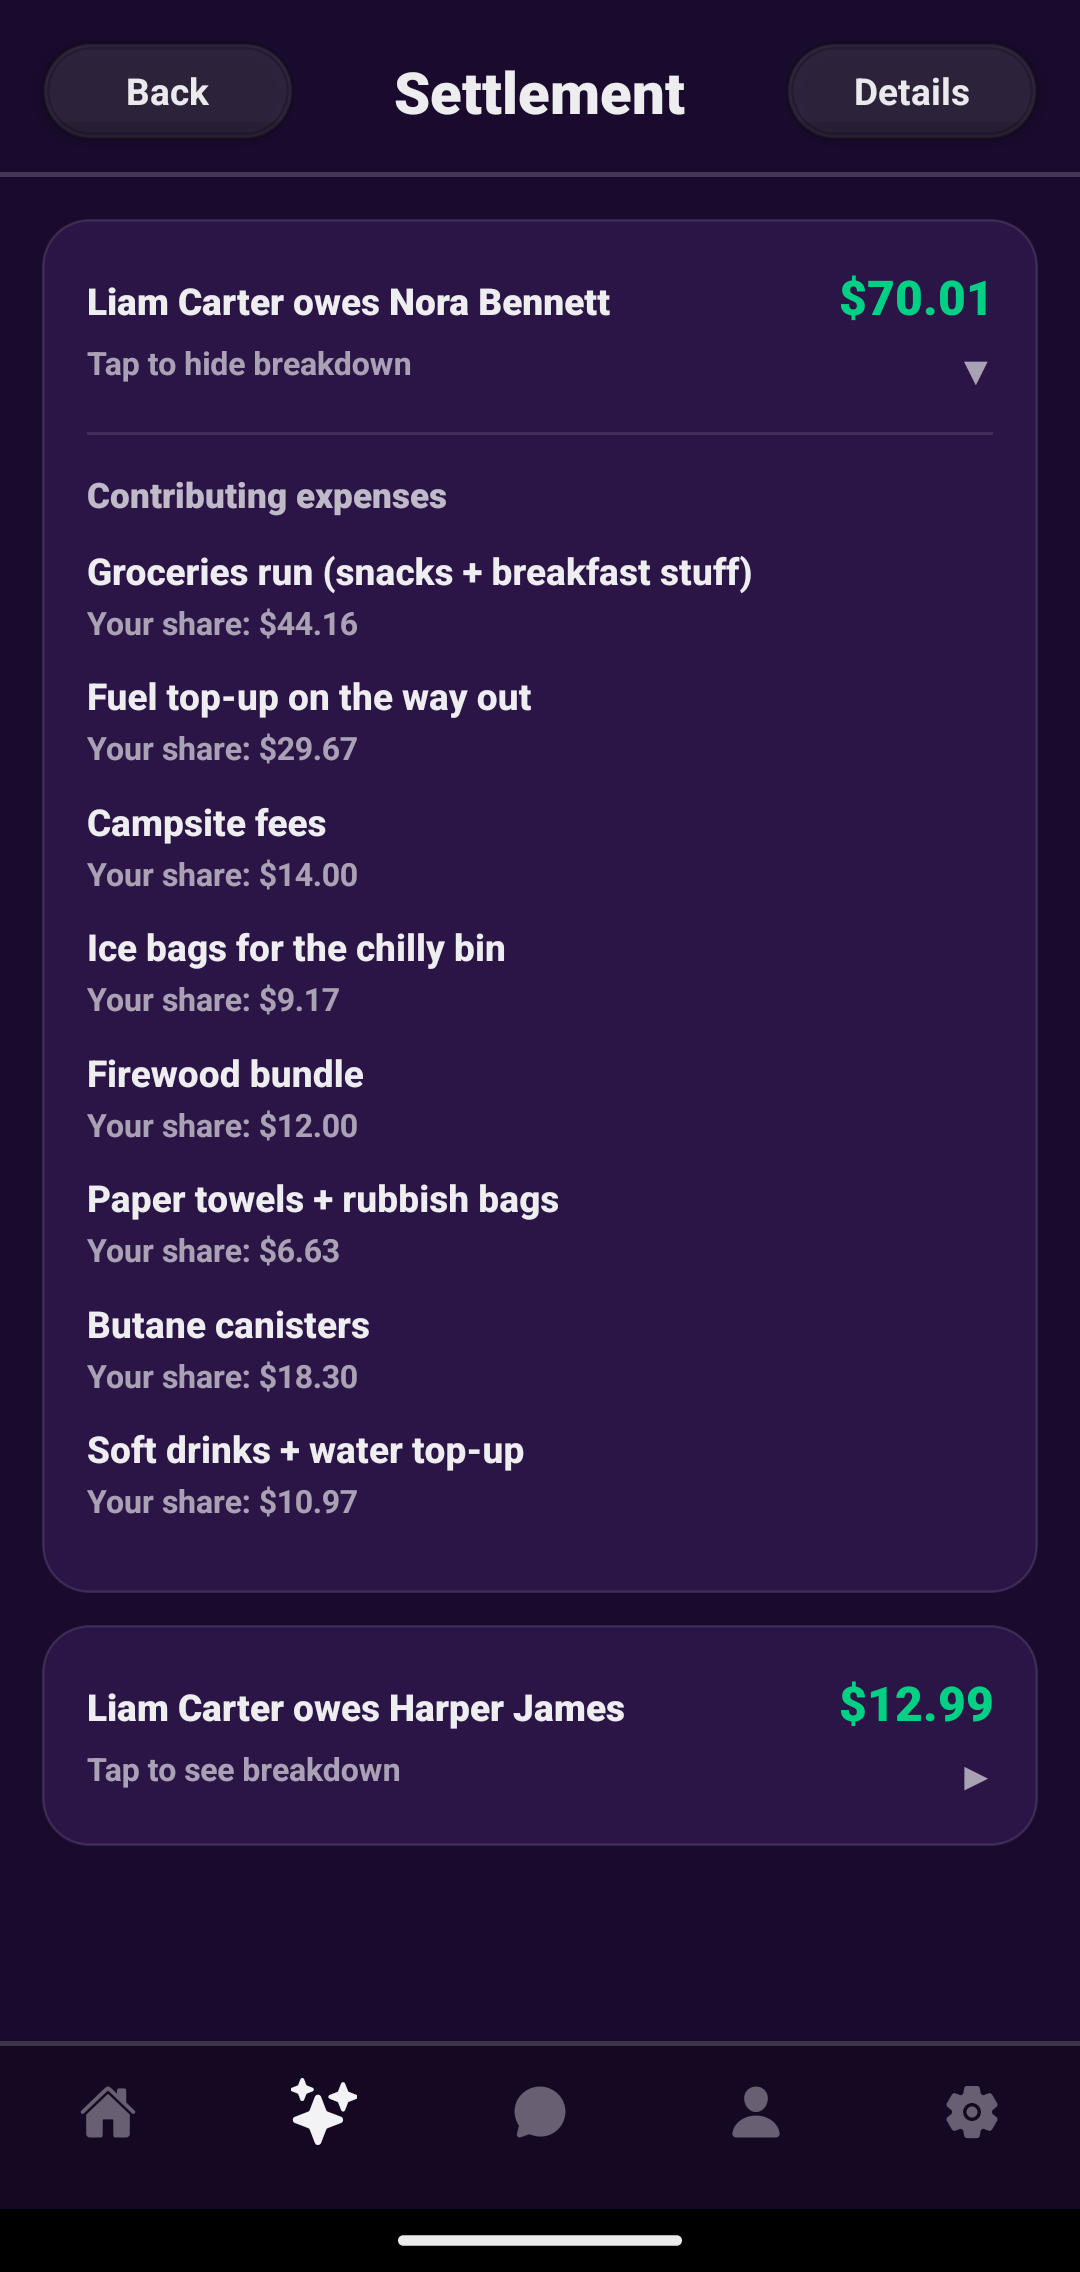Screen dimensions: 1080x2272
Task: Select the Firewood bundle expense
Action: (x=225, y=1075)
